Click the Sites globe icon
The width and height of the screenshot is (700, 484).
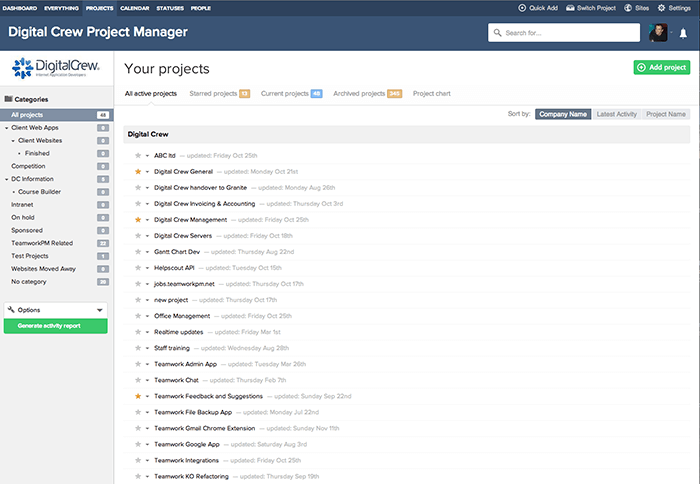coord(628,8)
